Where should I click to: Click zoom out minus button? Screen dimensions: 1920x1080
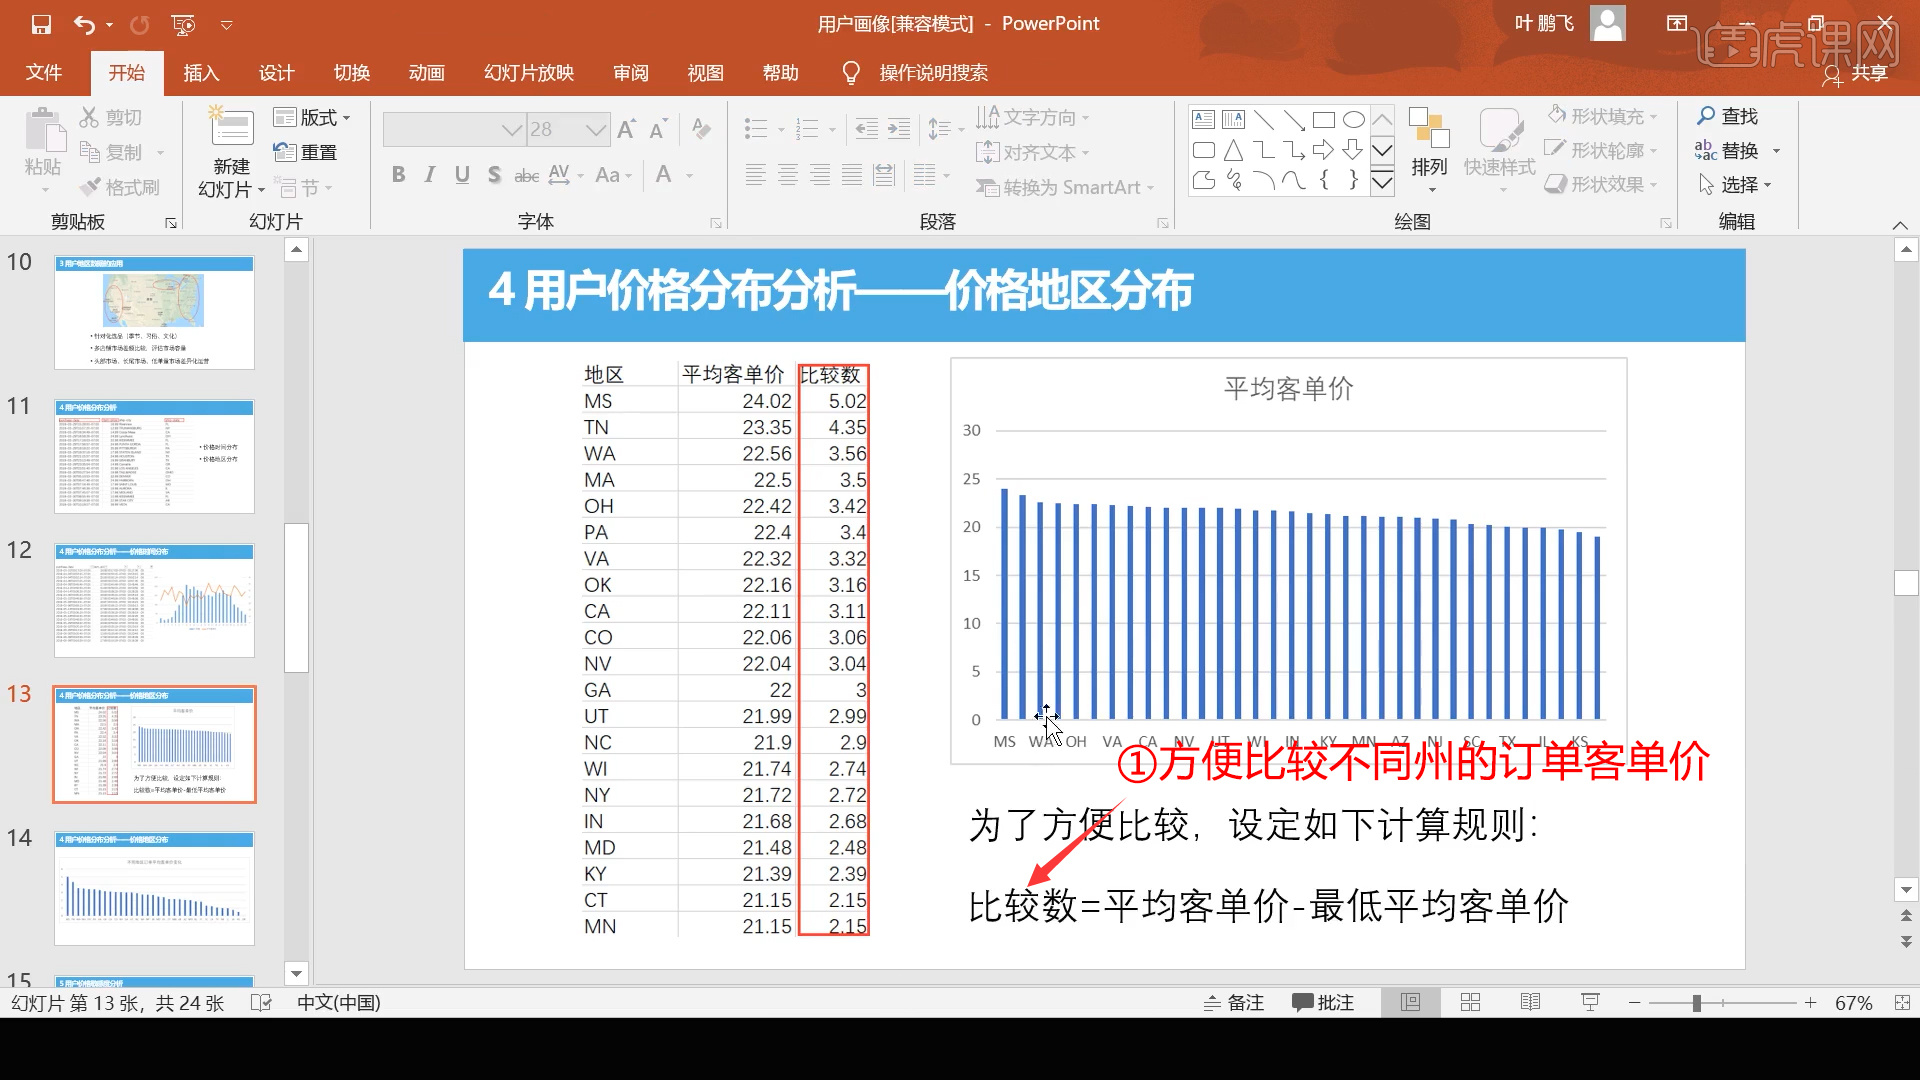pyautogui.click(x=1634, y=1003)
